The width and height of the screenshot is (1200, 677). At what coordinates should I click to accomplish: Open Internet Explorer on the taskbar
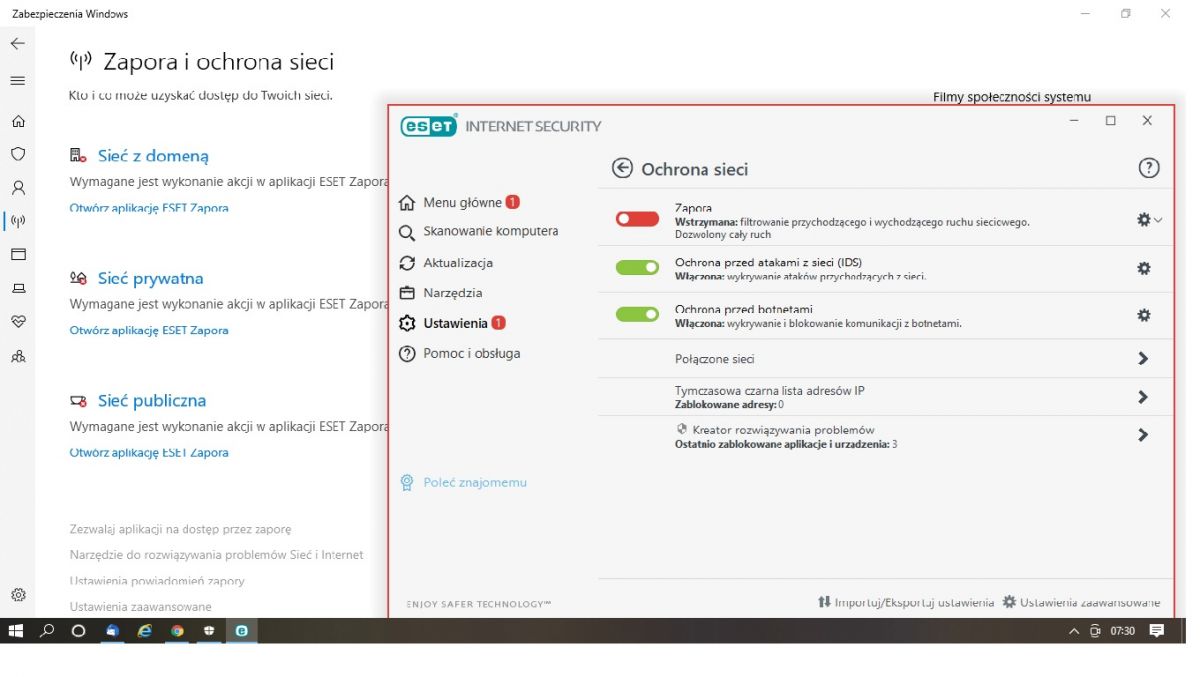pyautogui.click(x=145, y=631)
